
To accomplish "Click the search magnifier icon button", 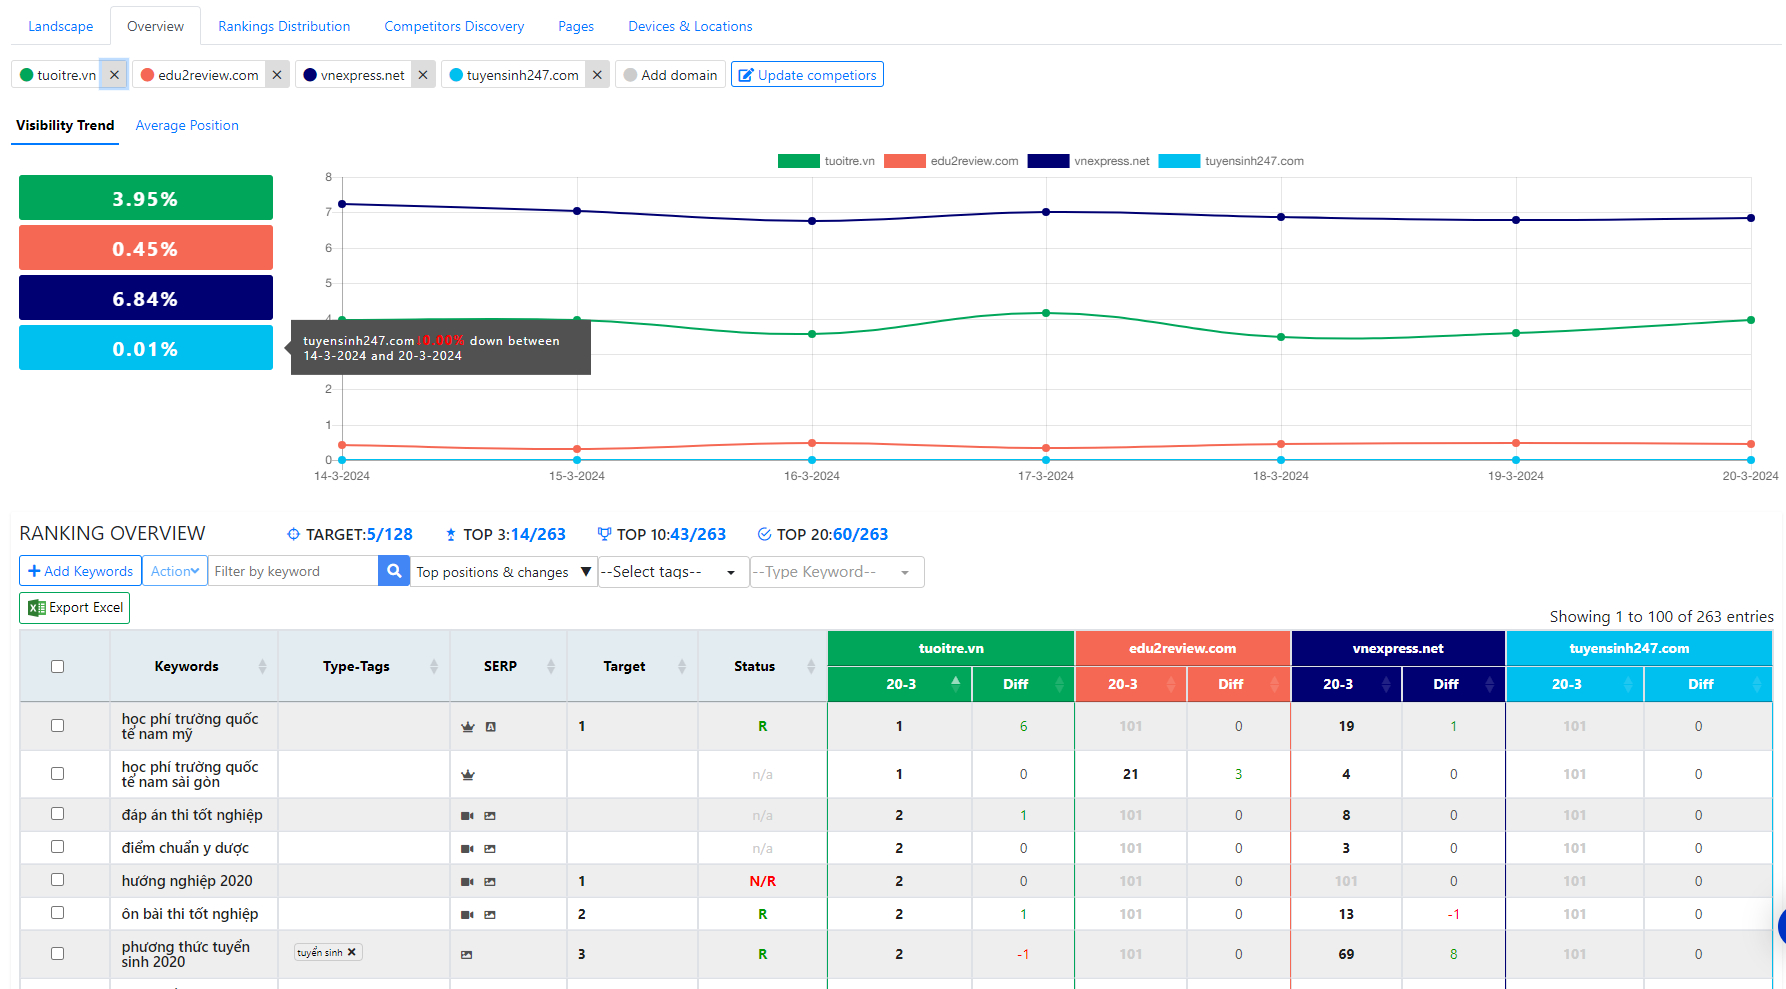I will (394, 571).
